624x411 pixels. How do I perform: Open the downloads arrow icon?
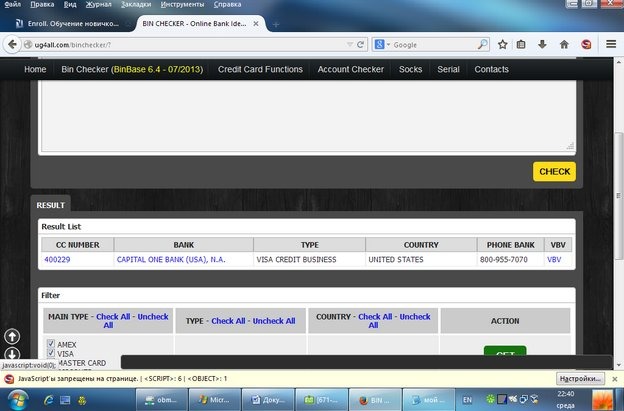(542, 45)
